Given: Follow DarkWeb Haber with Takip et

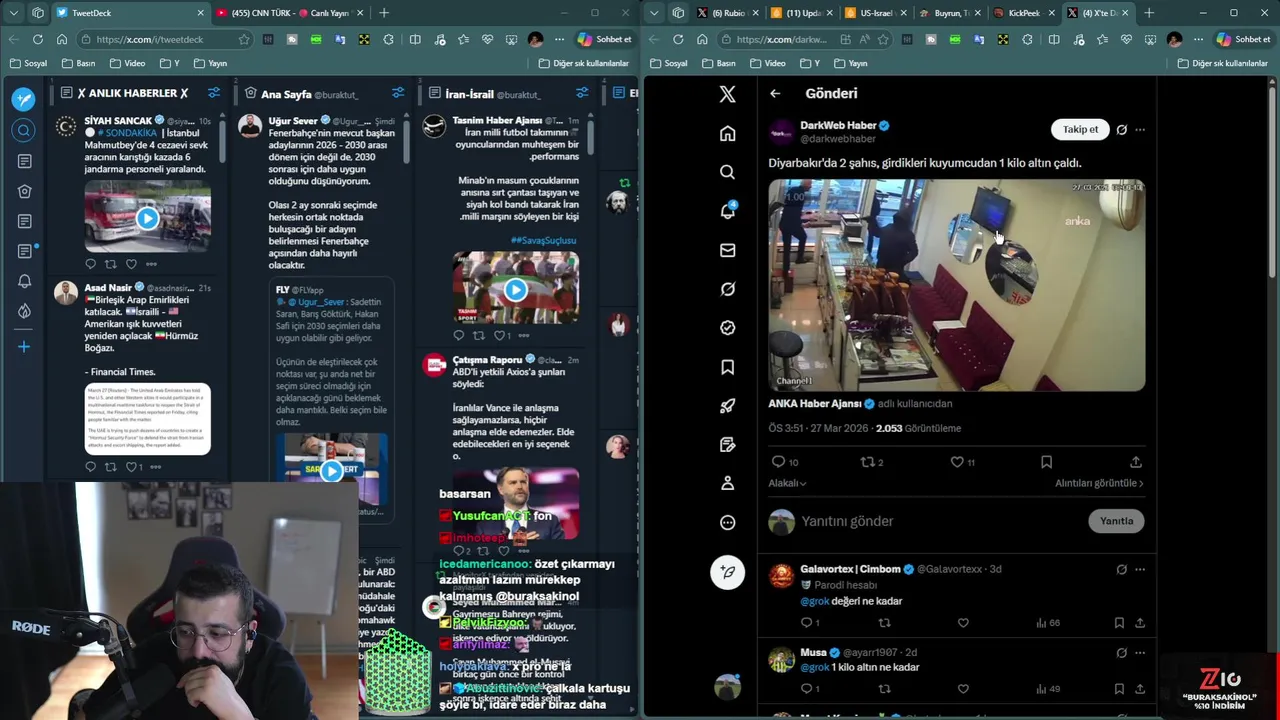Looking at the screenshot, I should tap(1080, 130).
